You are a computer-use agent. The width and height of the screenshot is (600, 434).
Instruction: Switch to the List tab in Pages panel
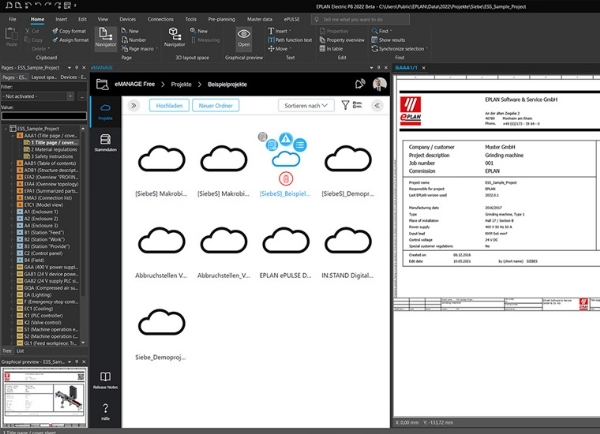coord(20,351)
